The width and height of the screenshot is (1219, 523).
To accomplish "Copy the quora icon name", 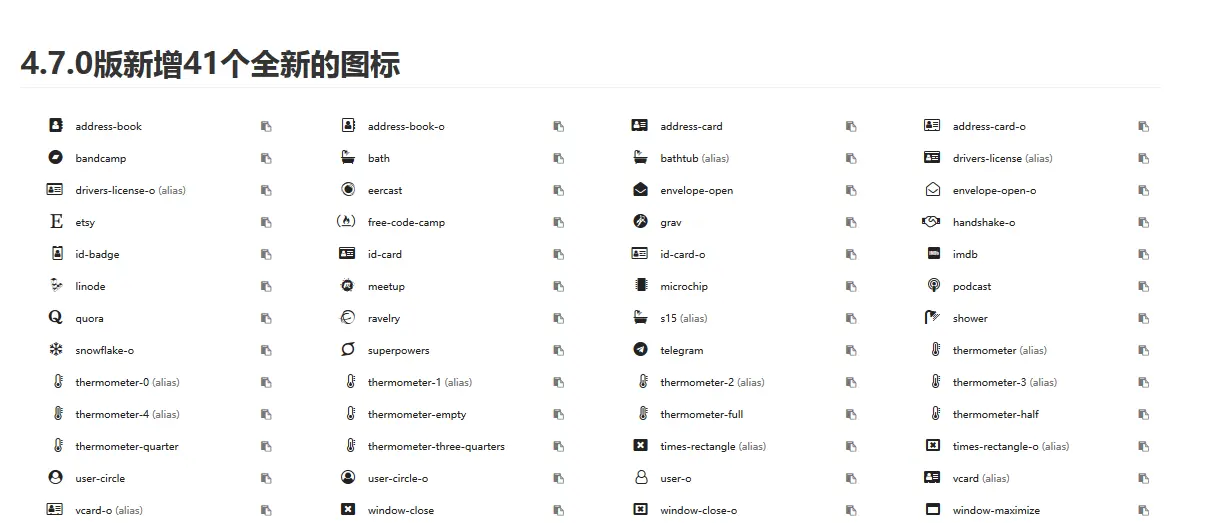I will 266,318.
